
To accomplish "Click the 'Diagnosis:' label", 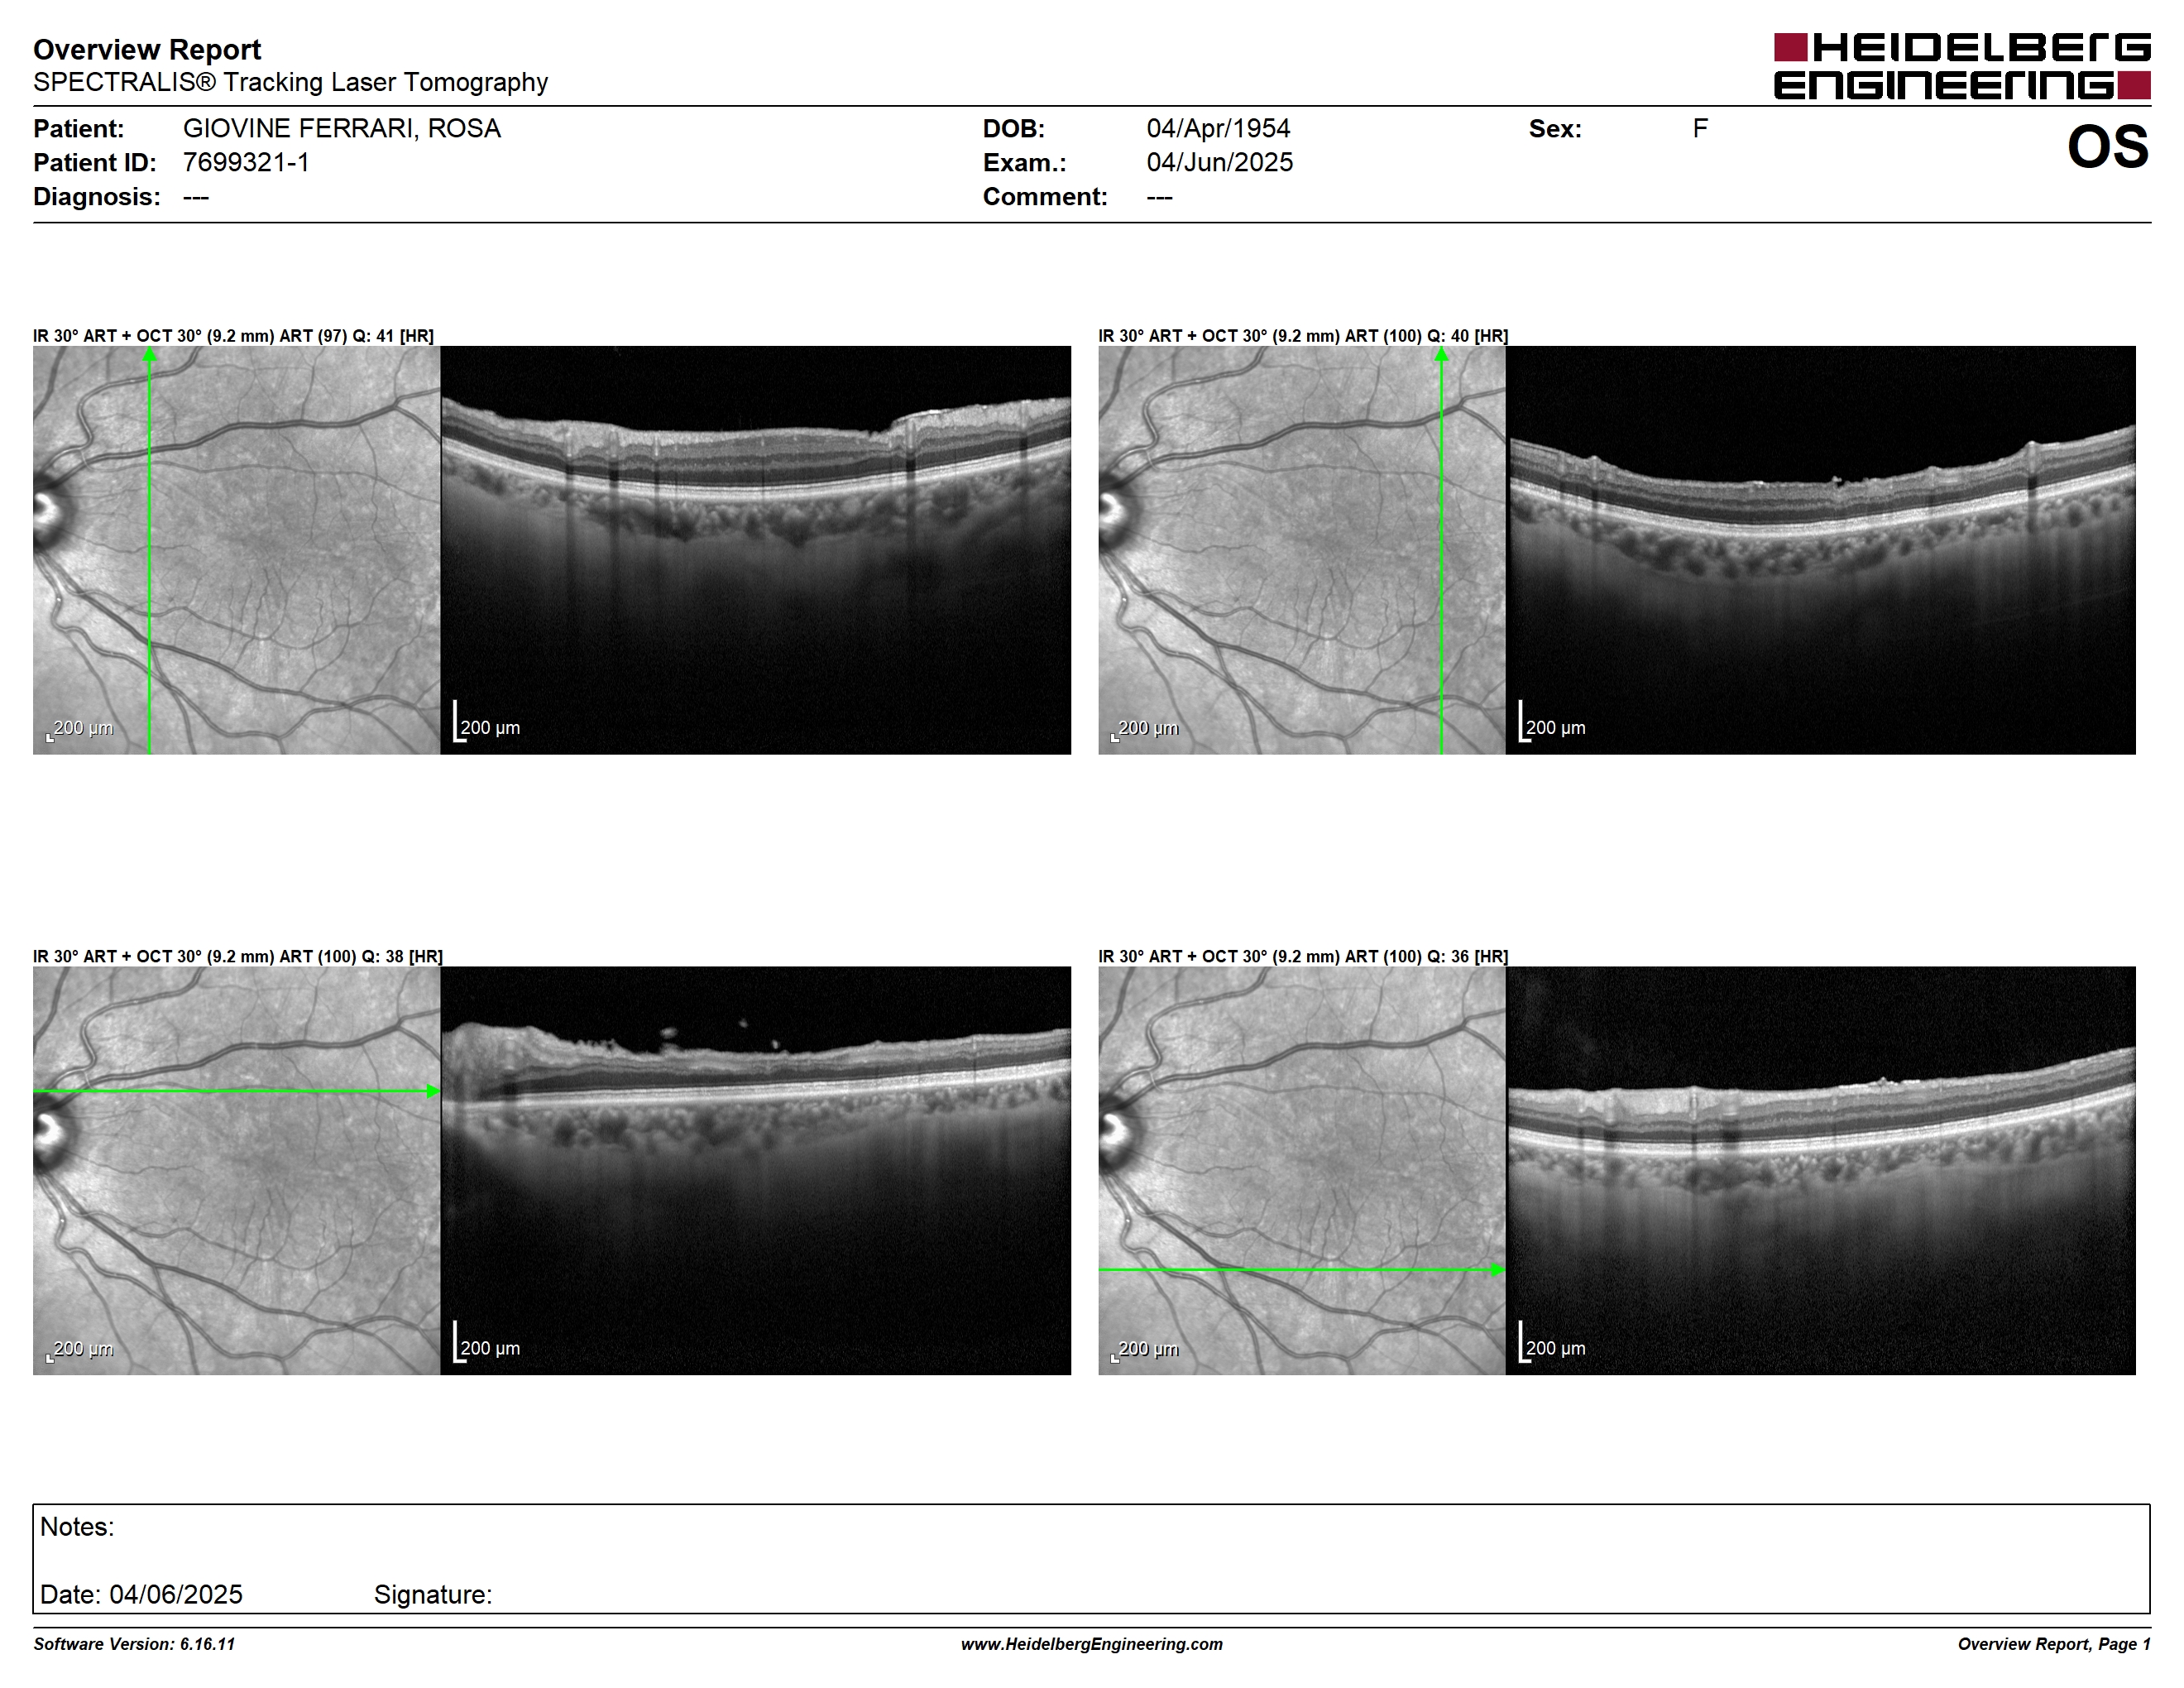I will click(x=96, y=196).
